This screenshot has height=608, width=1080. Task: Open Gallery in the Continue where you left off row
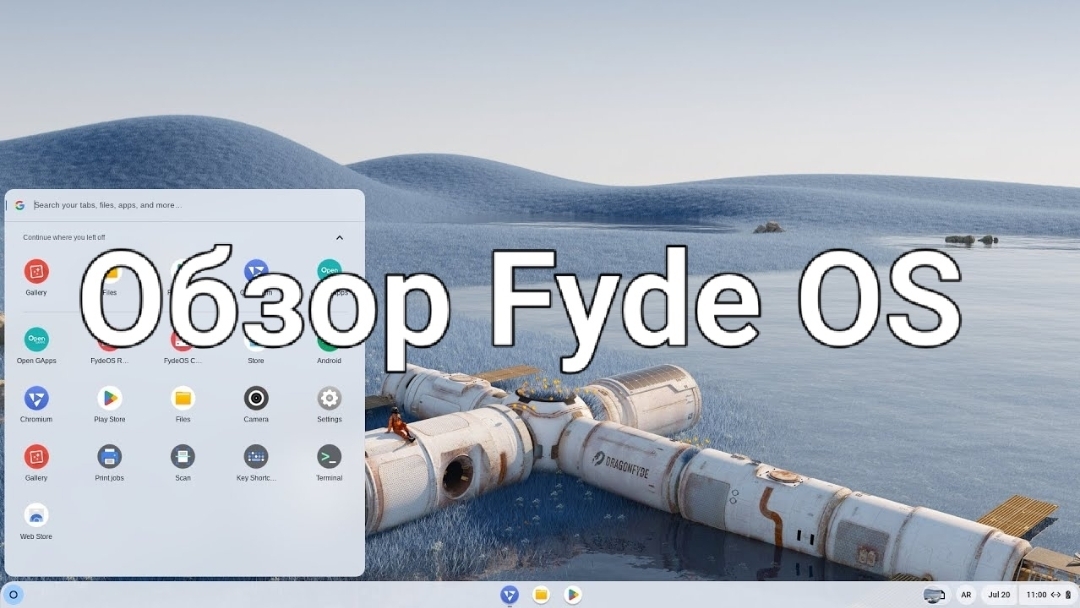tap(36, 277)
